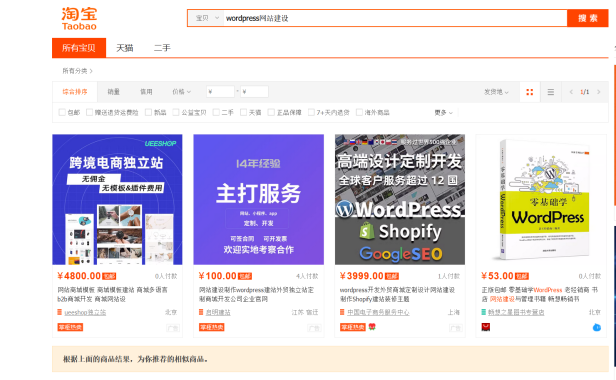This screenshot has height=380, width=616.
Task: Expand the 更多 filter options
Action: coord(444,113)
